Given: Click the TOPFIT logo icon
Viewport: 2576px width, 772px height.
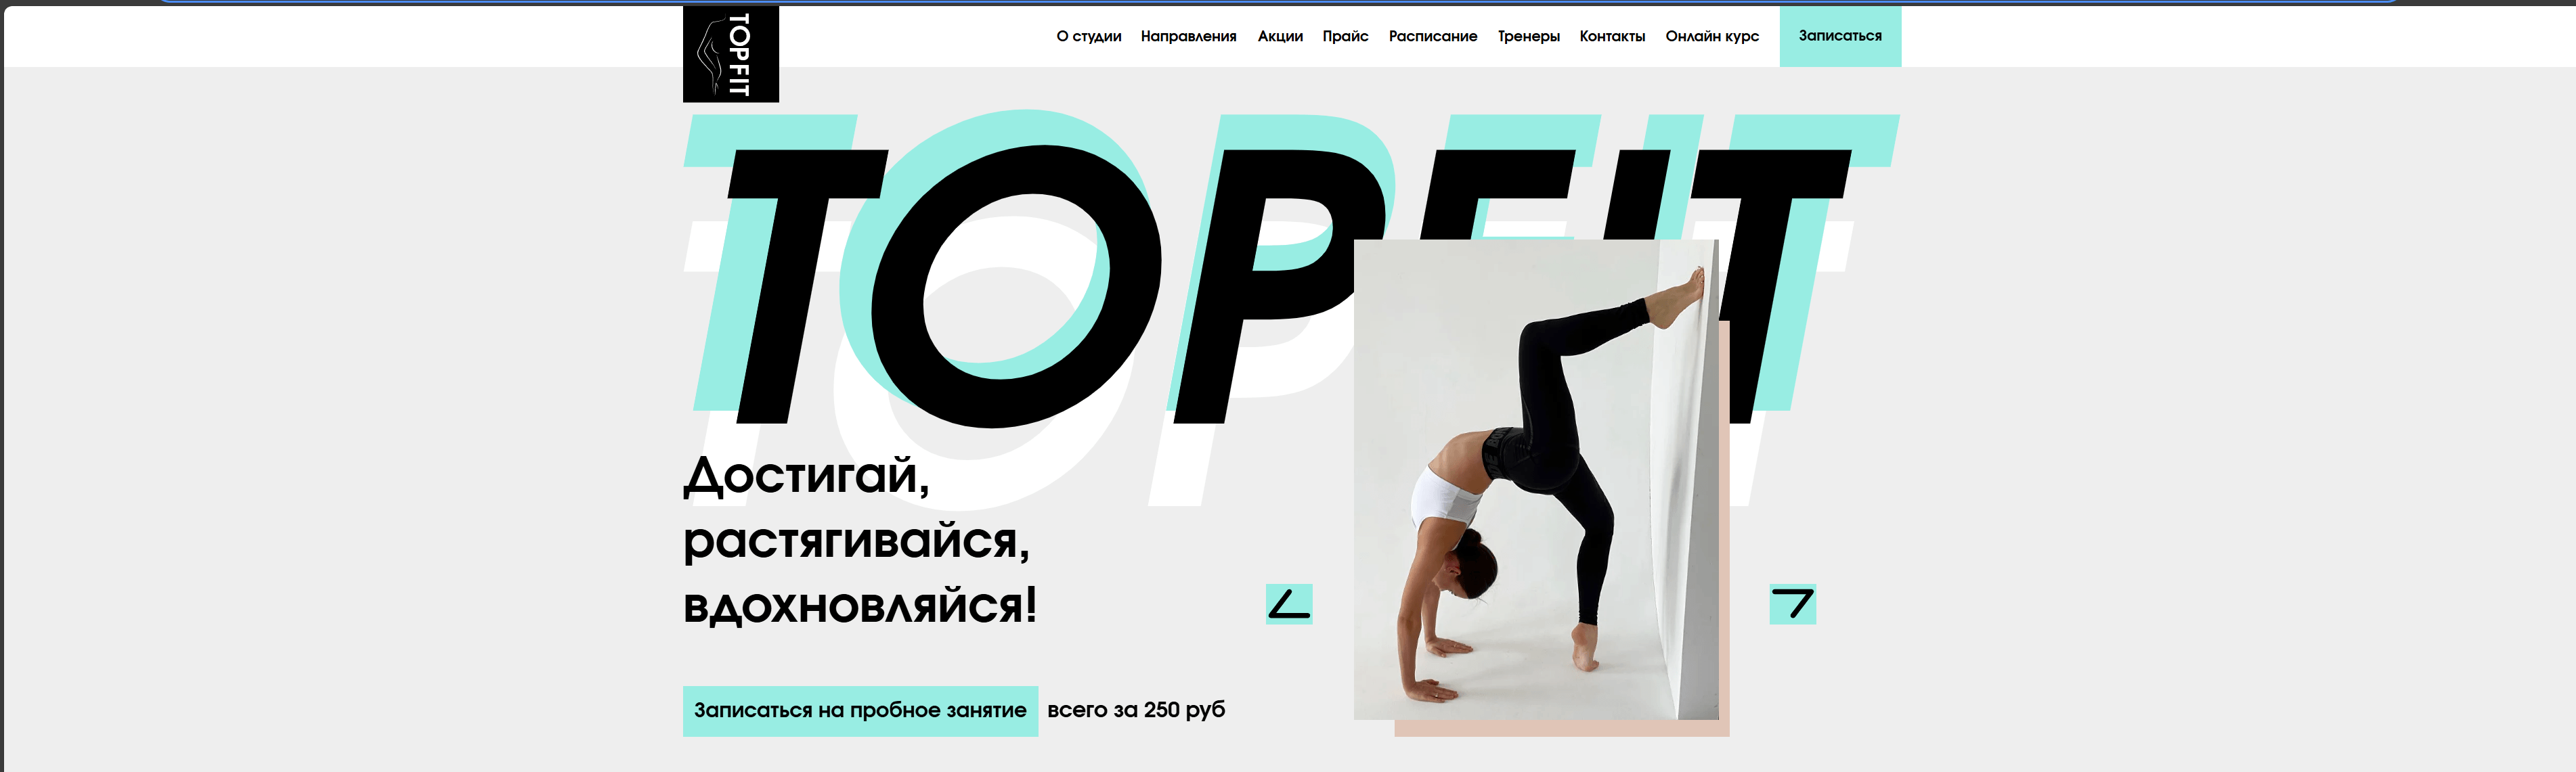Looking at the screenshot, I should click(x=730, y=54).
